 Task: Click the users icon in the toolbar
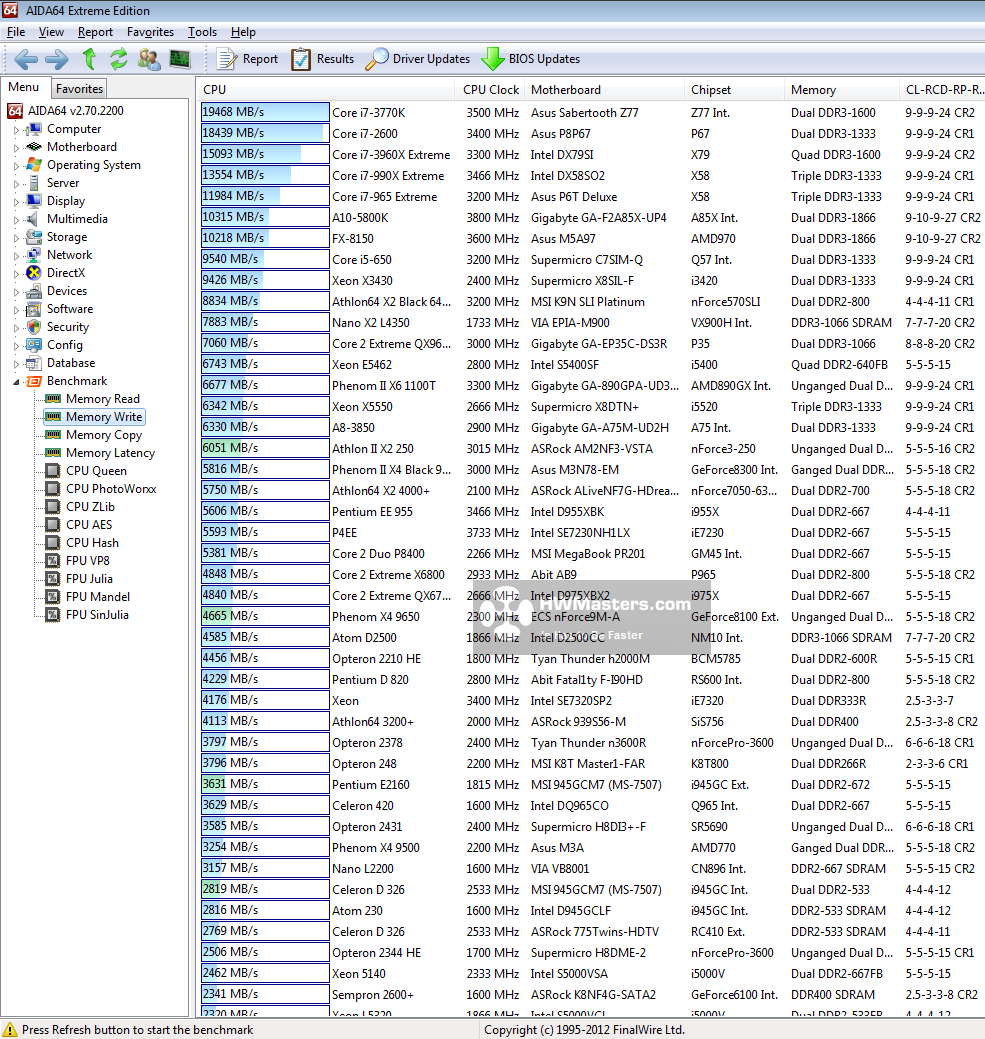point(149,59)
